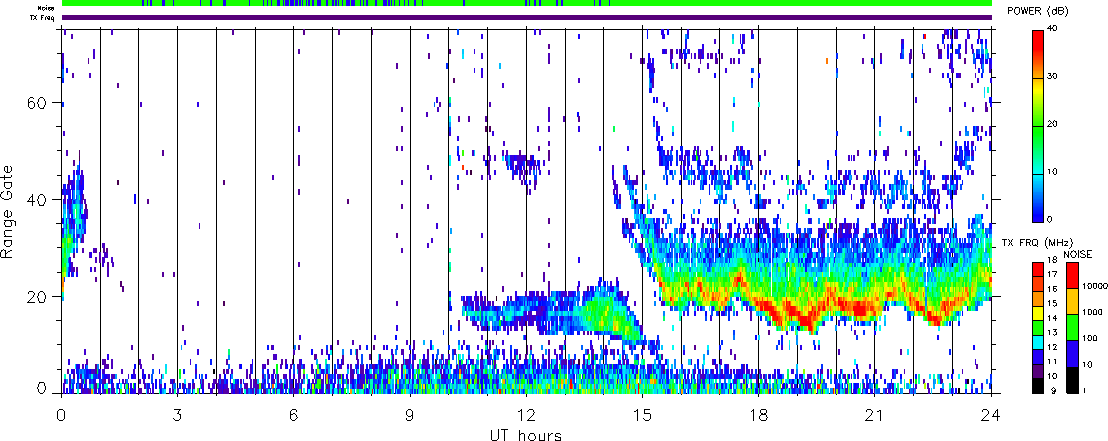
Task: Pick the blue segment of the NOISE colorbar
Action: click(x=1073, y=353)
